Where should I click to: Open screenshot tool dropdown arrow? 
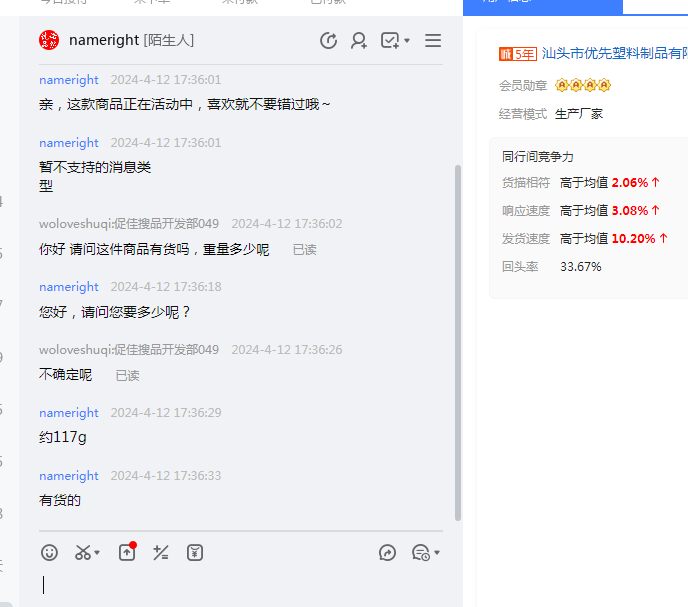[x=98, y=553]
